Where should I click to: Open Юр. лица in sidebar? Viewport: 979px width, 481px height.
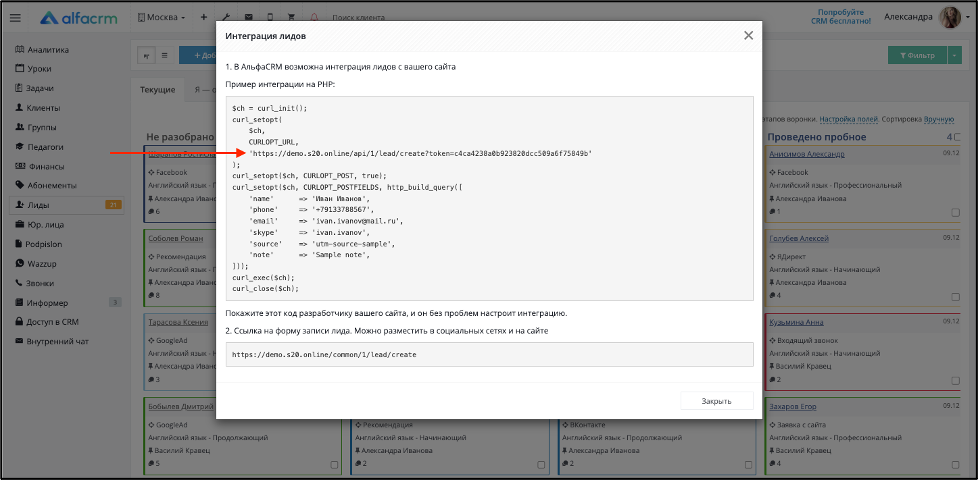click(x=39, y=224)
